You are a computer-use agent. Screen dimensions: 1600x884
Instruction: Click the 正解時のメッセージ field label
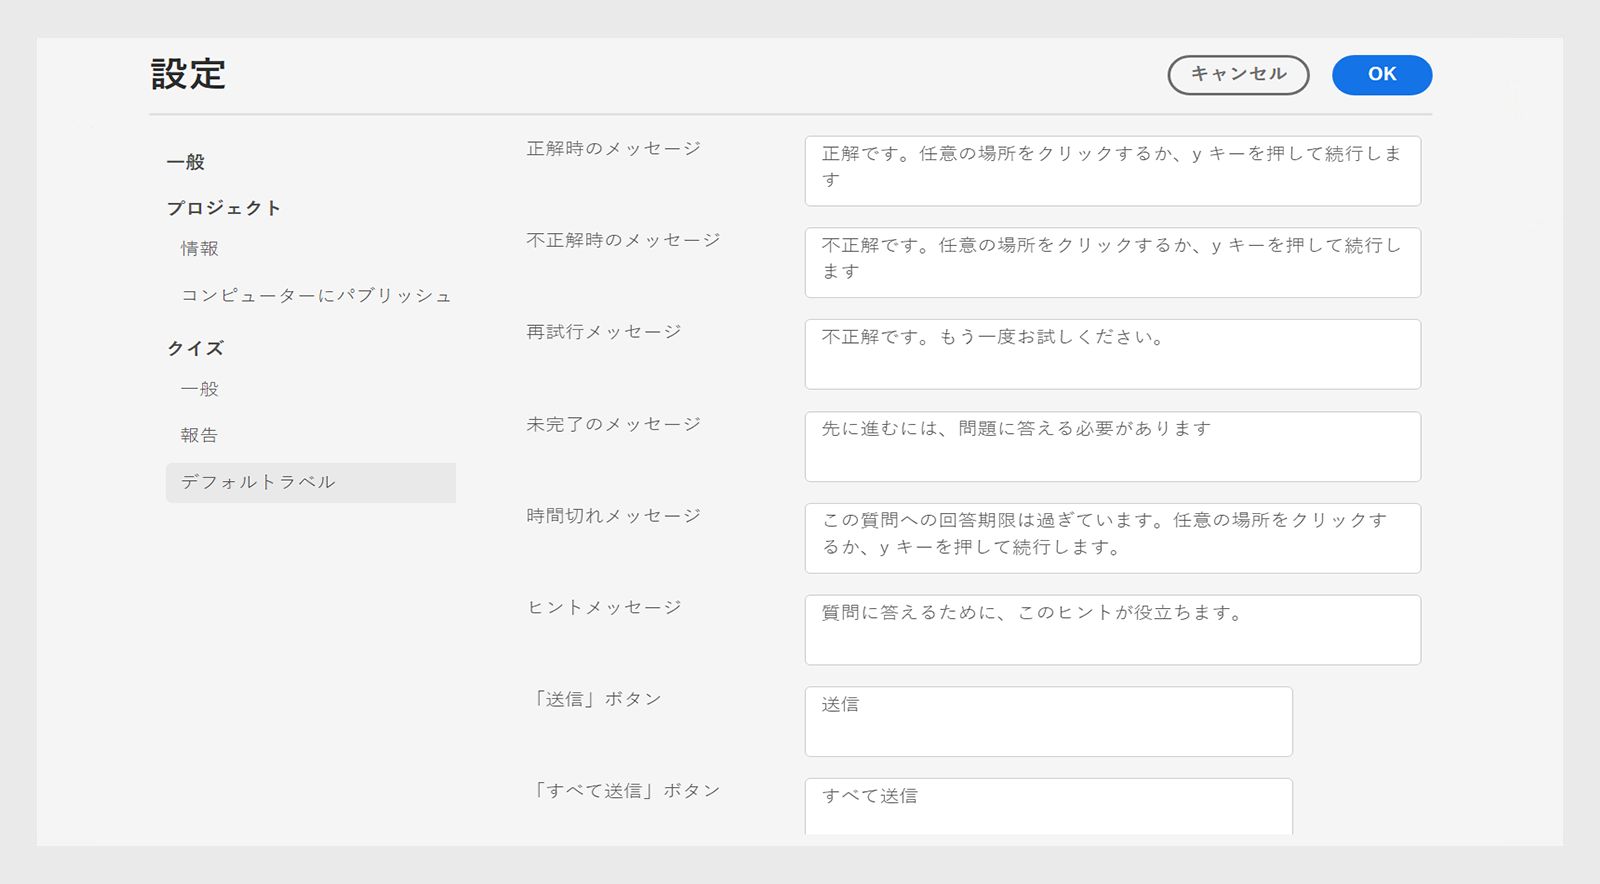(x=613, y=149)
